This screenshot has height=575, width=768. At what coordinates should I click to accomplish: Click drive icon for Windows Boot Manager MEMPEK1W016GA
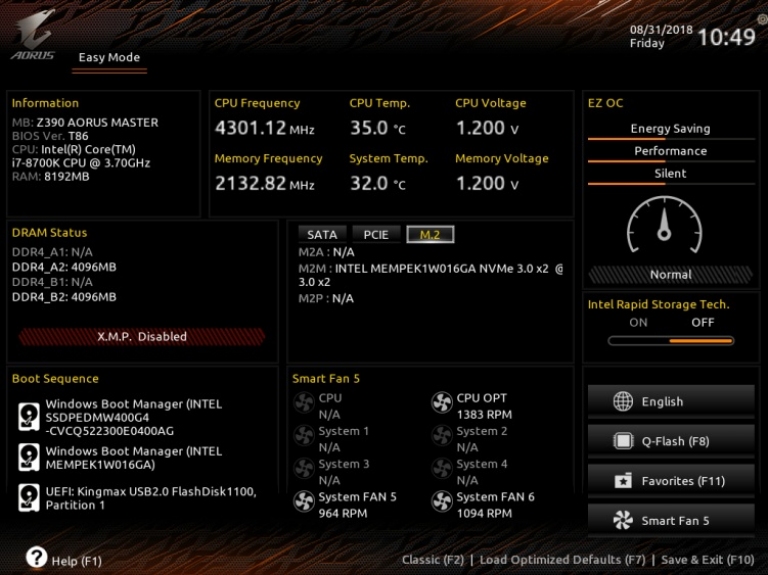[x=29, y=457]
